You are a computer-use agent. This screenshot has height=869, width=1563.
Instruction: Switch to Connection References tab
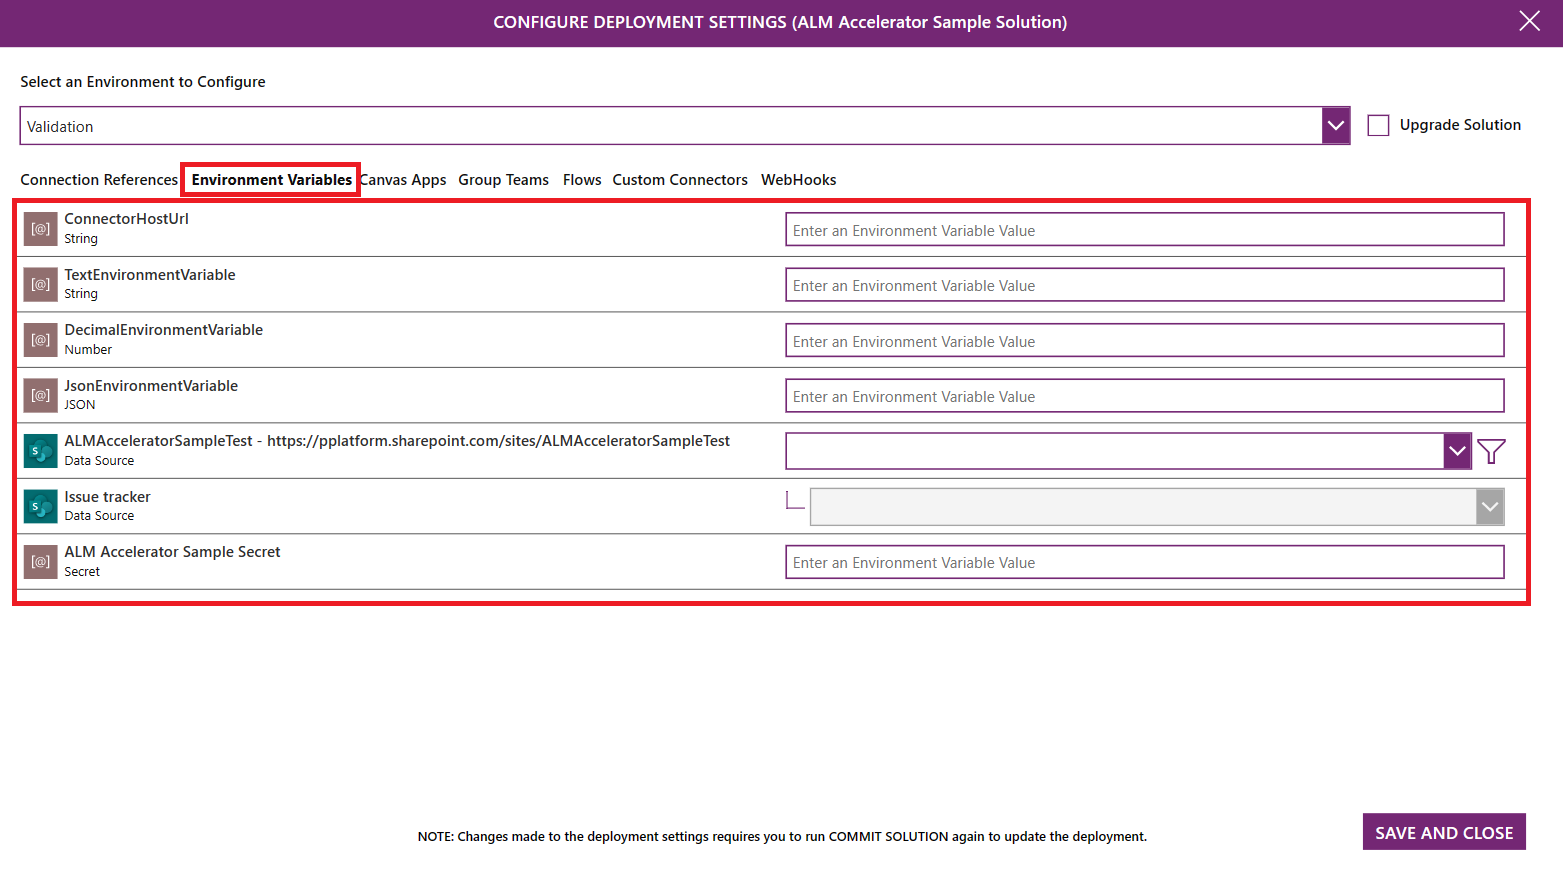[99, 180]
